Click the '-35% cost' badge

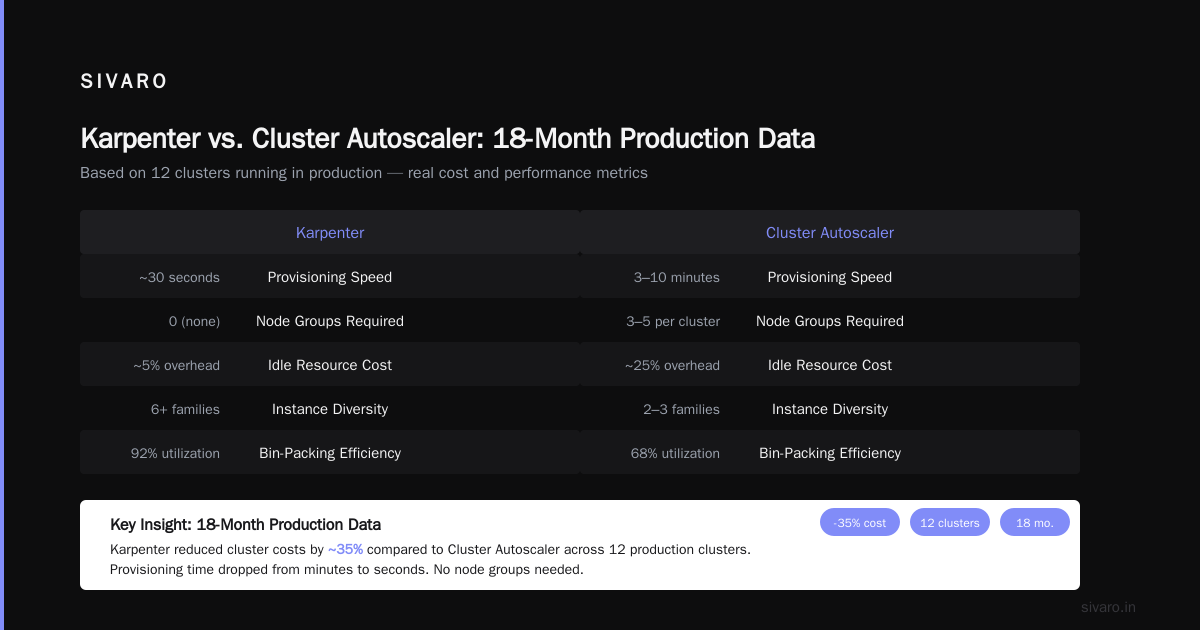860,523
